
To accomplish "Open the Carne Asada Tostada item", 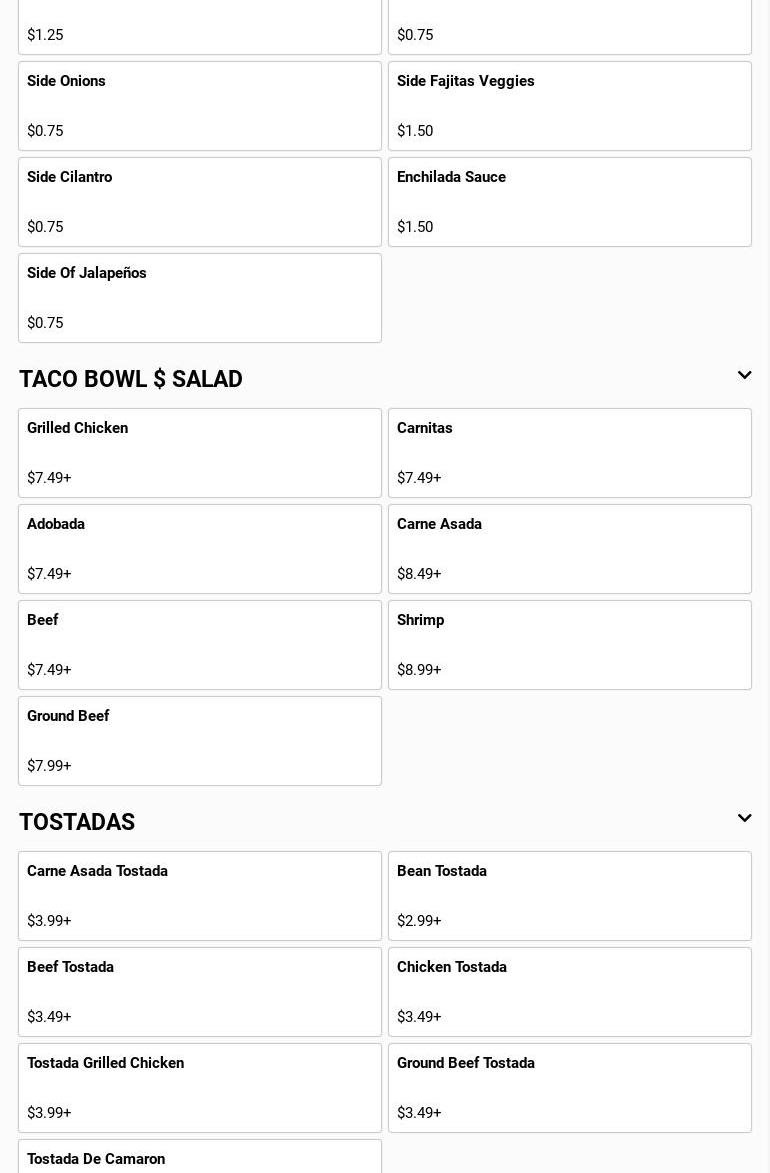I will coord(200,896).
